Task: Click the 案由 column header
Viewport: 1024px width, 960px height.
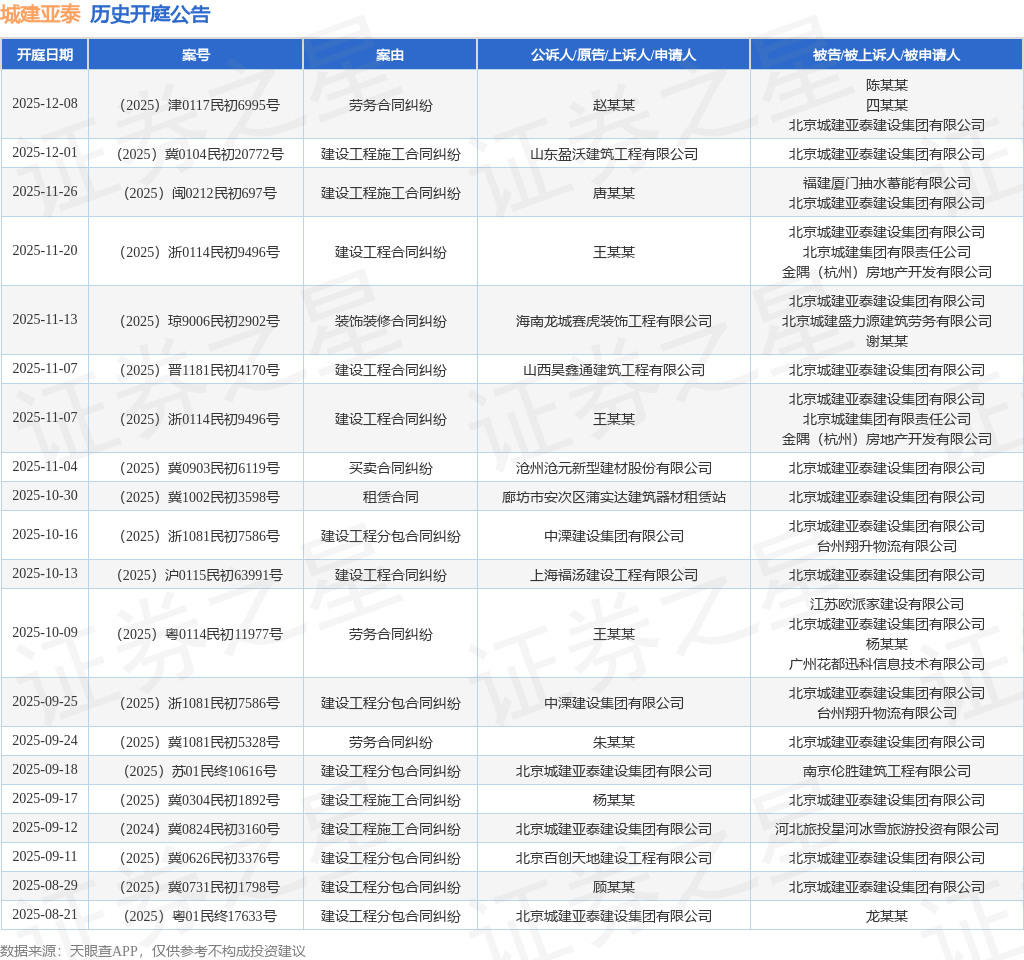Action: pyautogui.click(x=390, y=55)
